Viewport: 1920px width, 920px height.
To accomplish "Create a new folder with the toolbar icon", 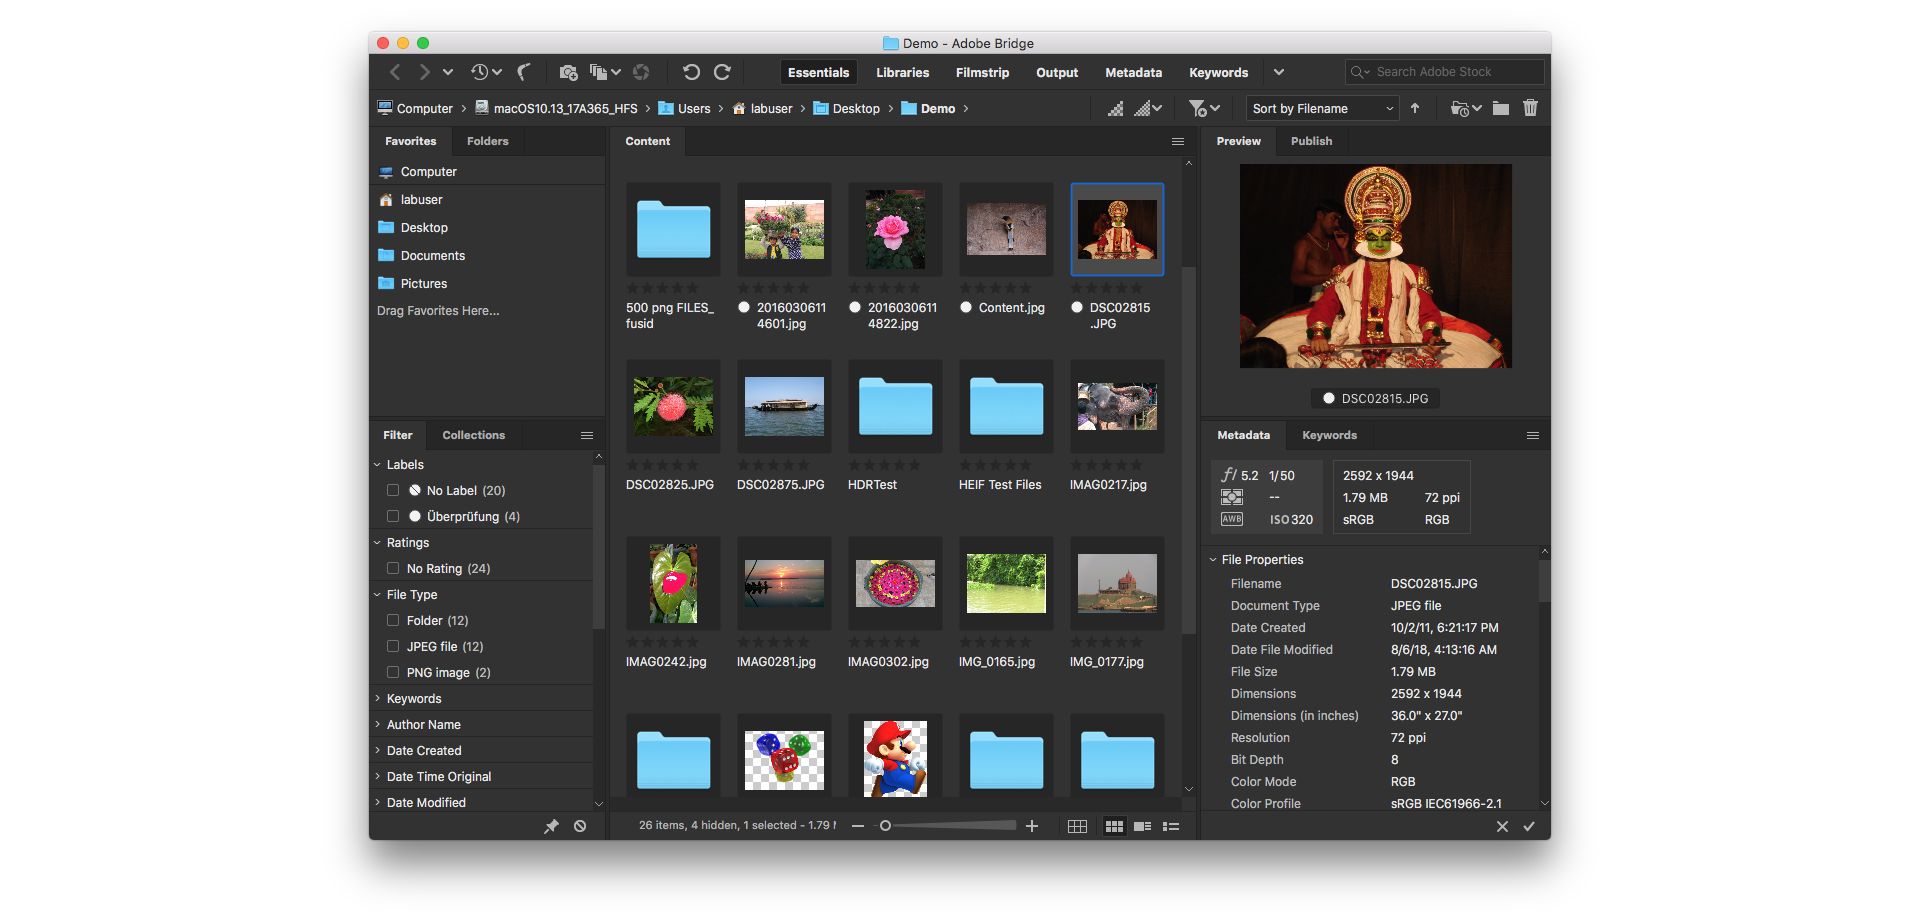I will point(1501,107).
